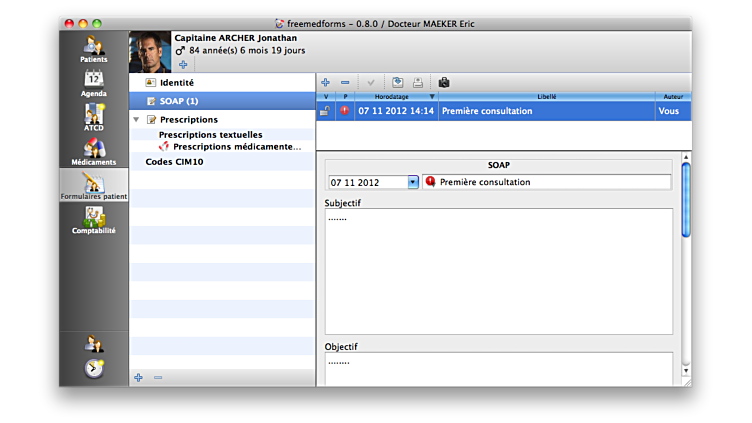The image size is (752, 423).
Task: Click the briefcase icon in episode toolbar
Action: (444, 82)
